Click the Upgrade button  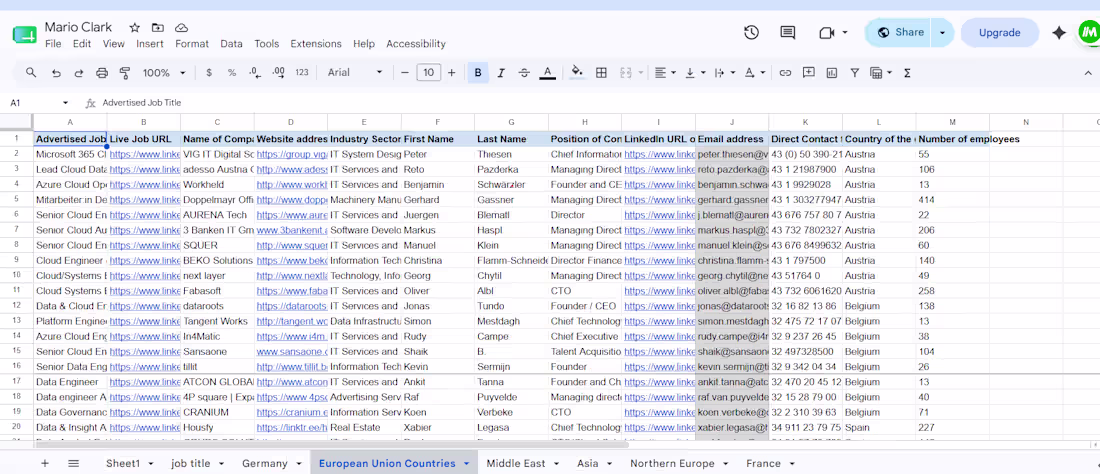1000,32
